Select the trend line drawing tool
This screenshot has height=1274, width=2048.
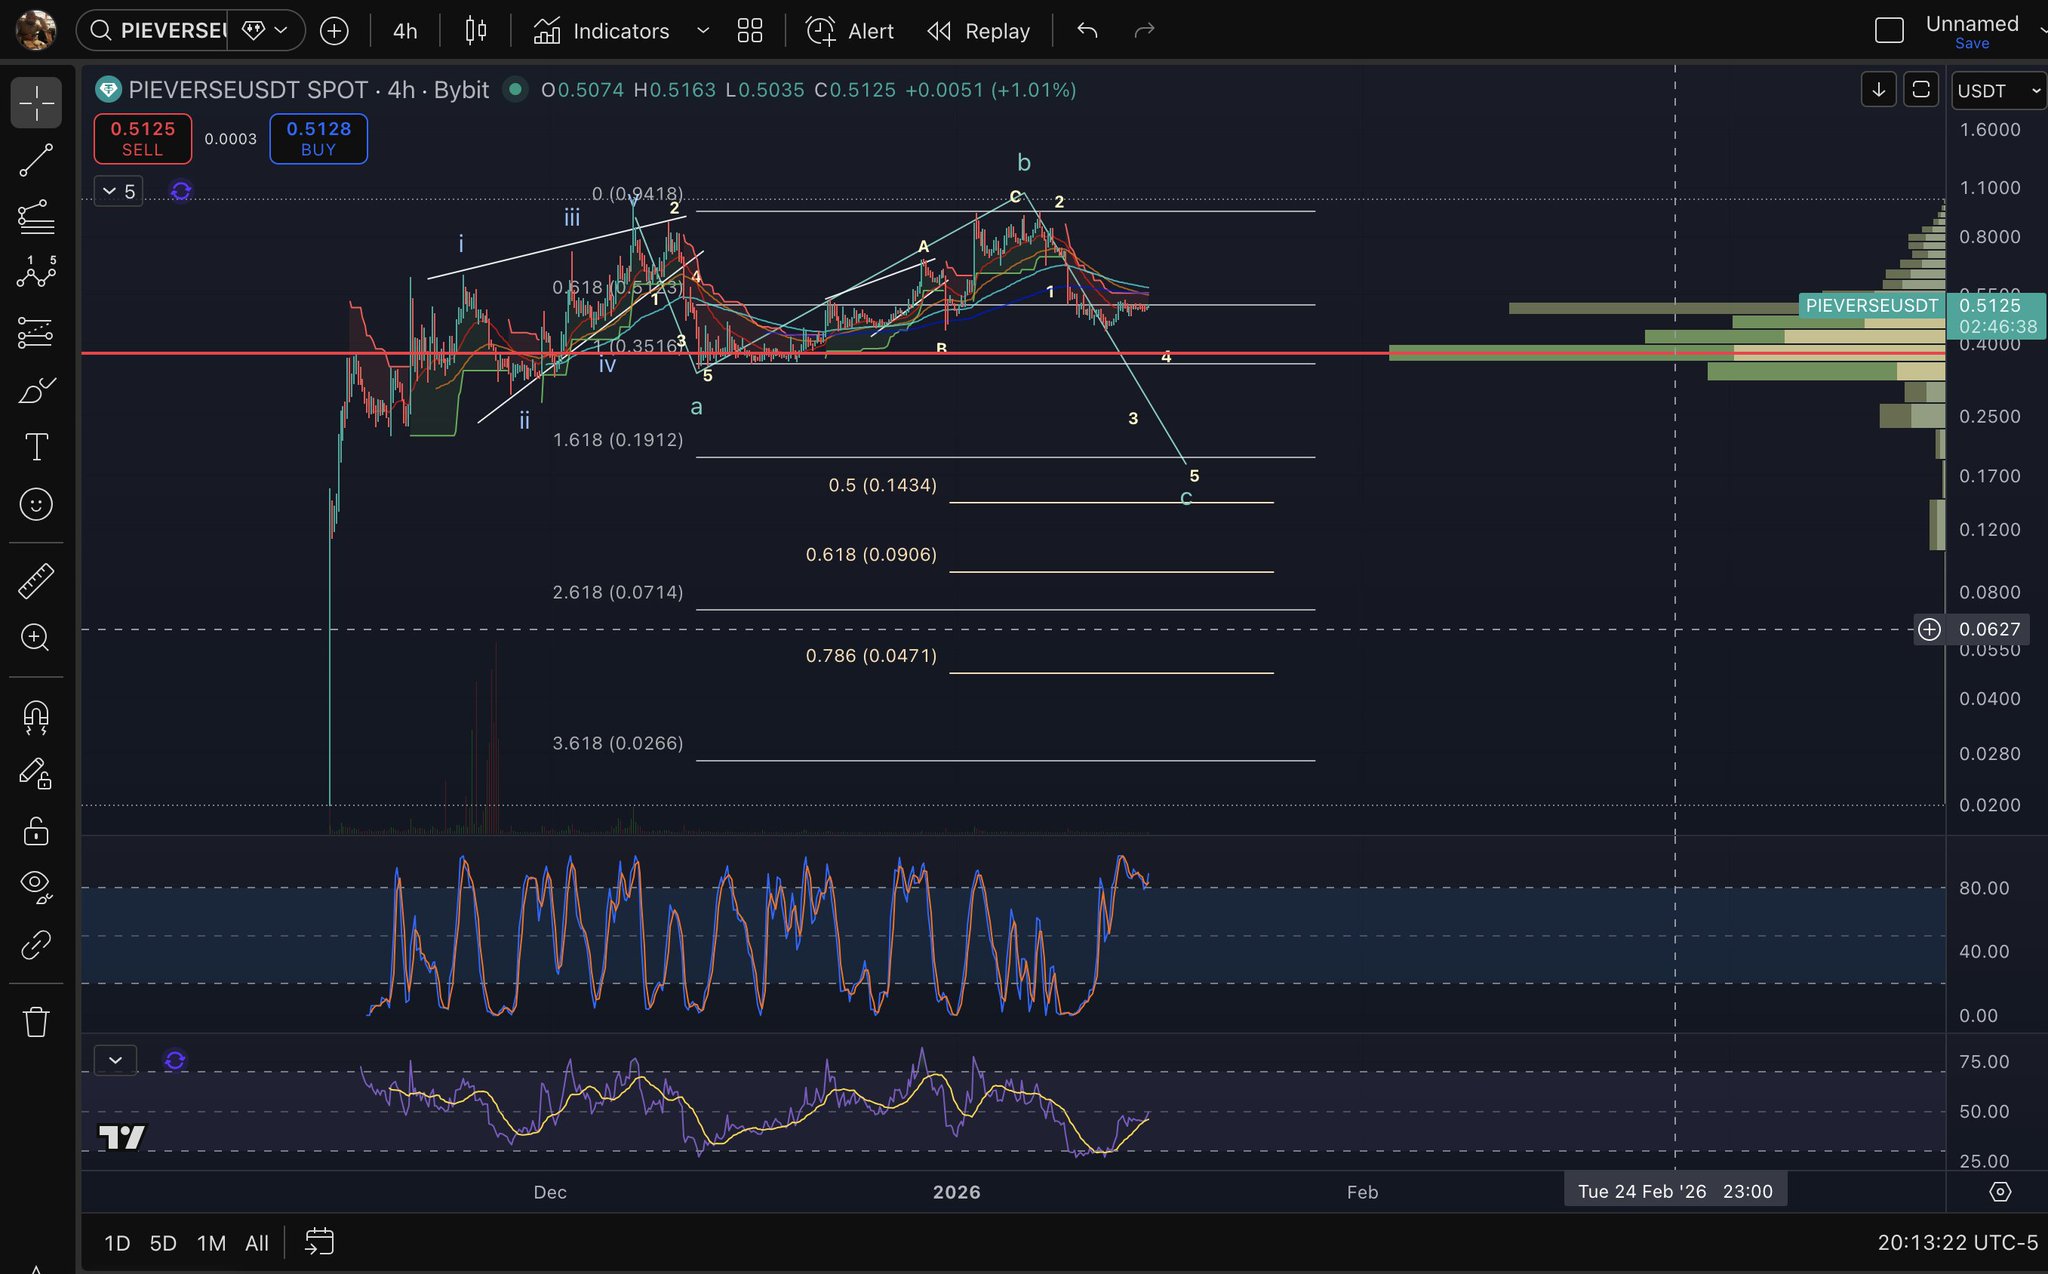[36, 160]
